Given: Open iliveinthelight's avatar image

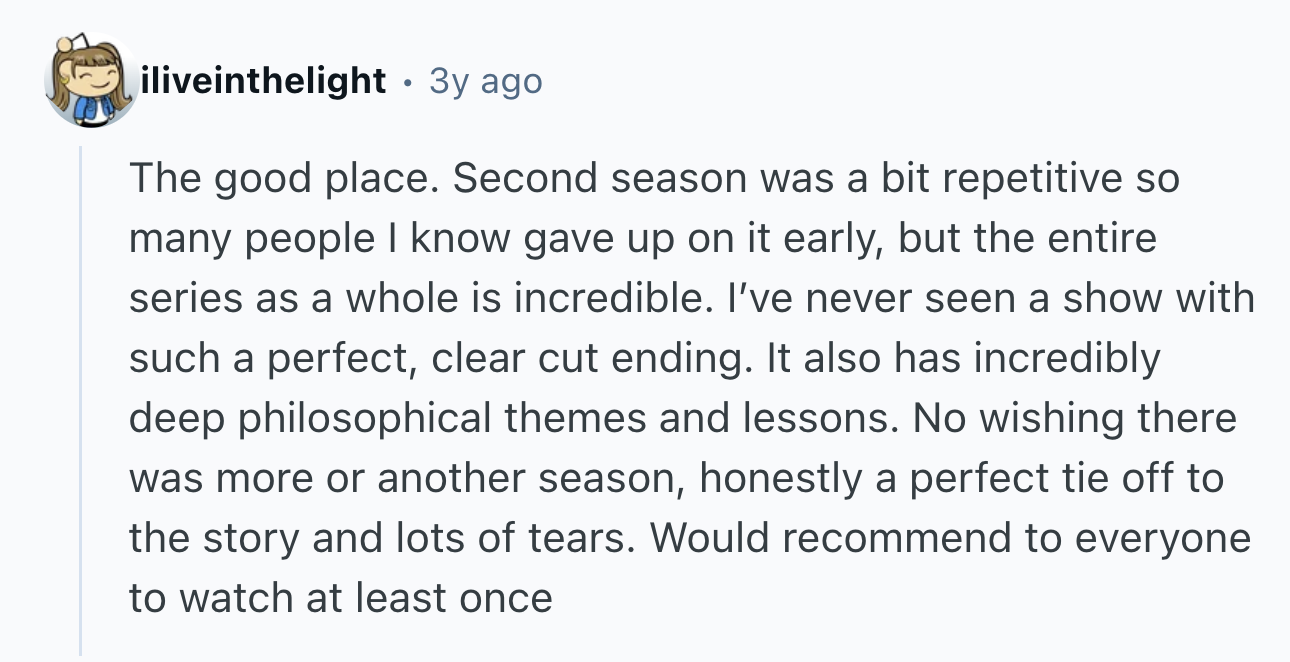Looking at the screenshot, I should (91, 81).
